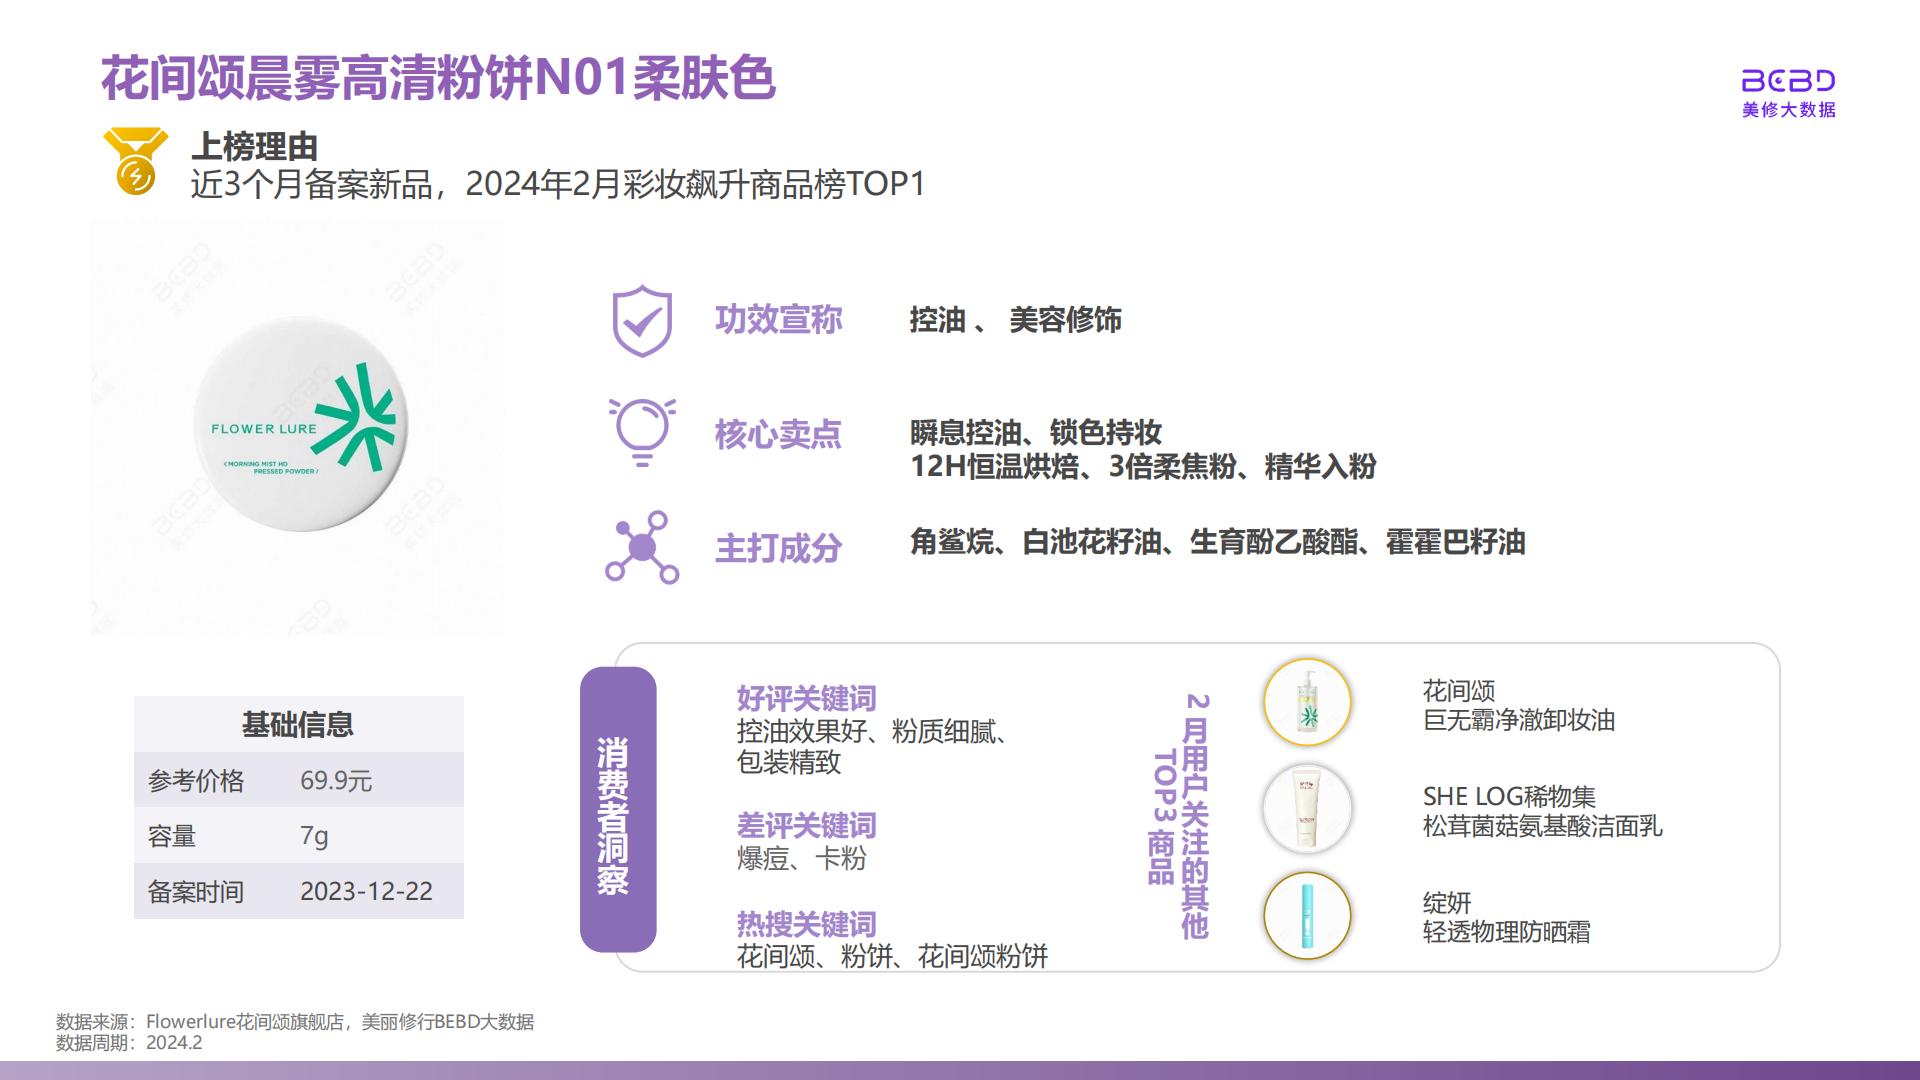Click the Flower Lure pressed powder image
1920x1080 pixels.
coord(300,425)
